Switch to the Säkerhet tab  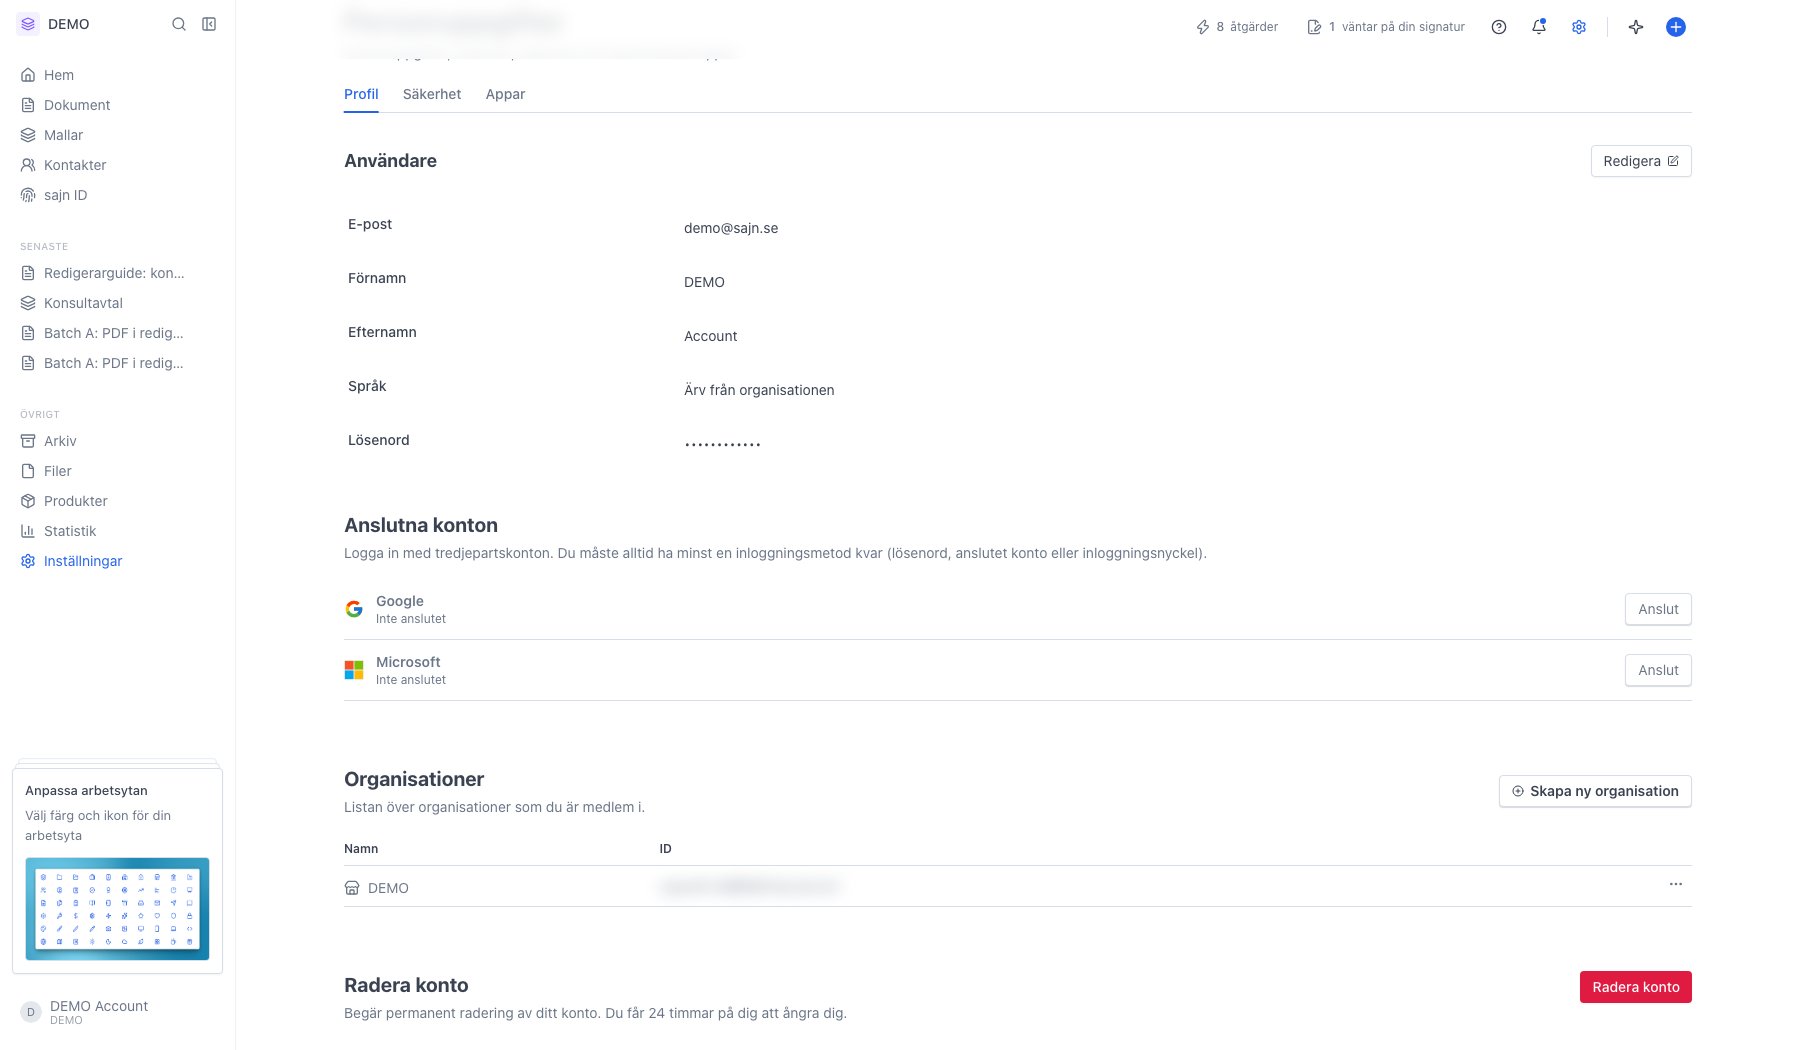[x=432, y=94]
